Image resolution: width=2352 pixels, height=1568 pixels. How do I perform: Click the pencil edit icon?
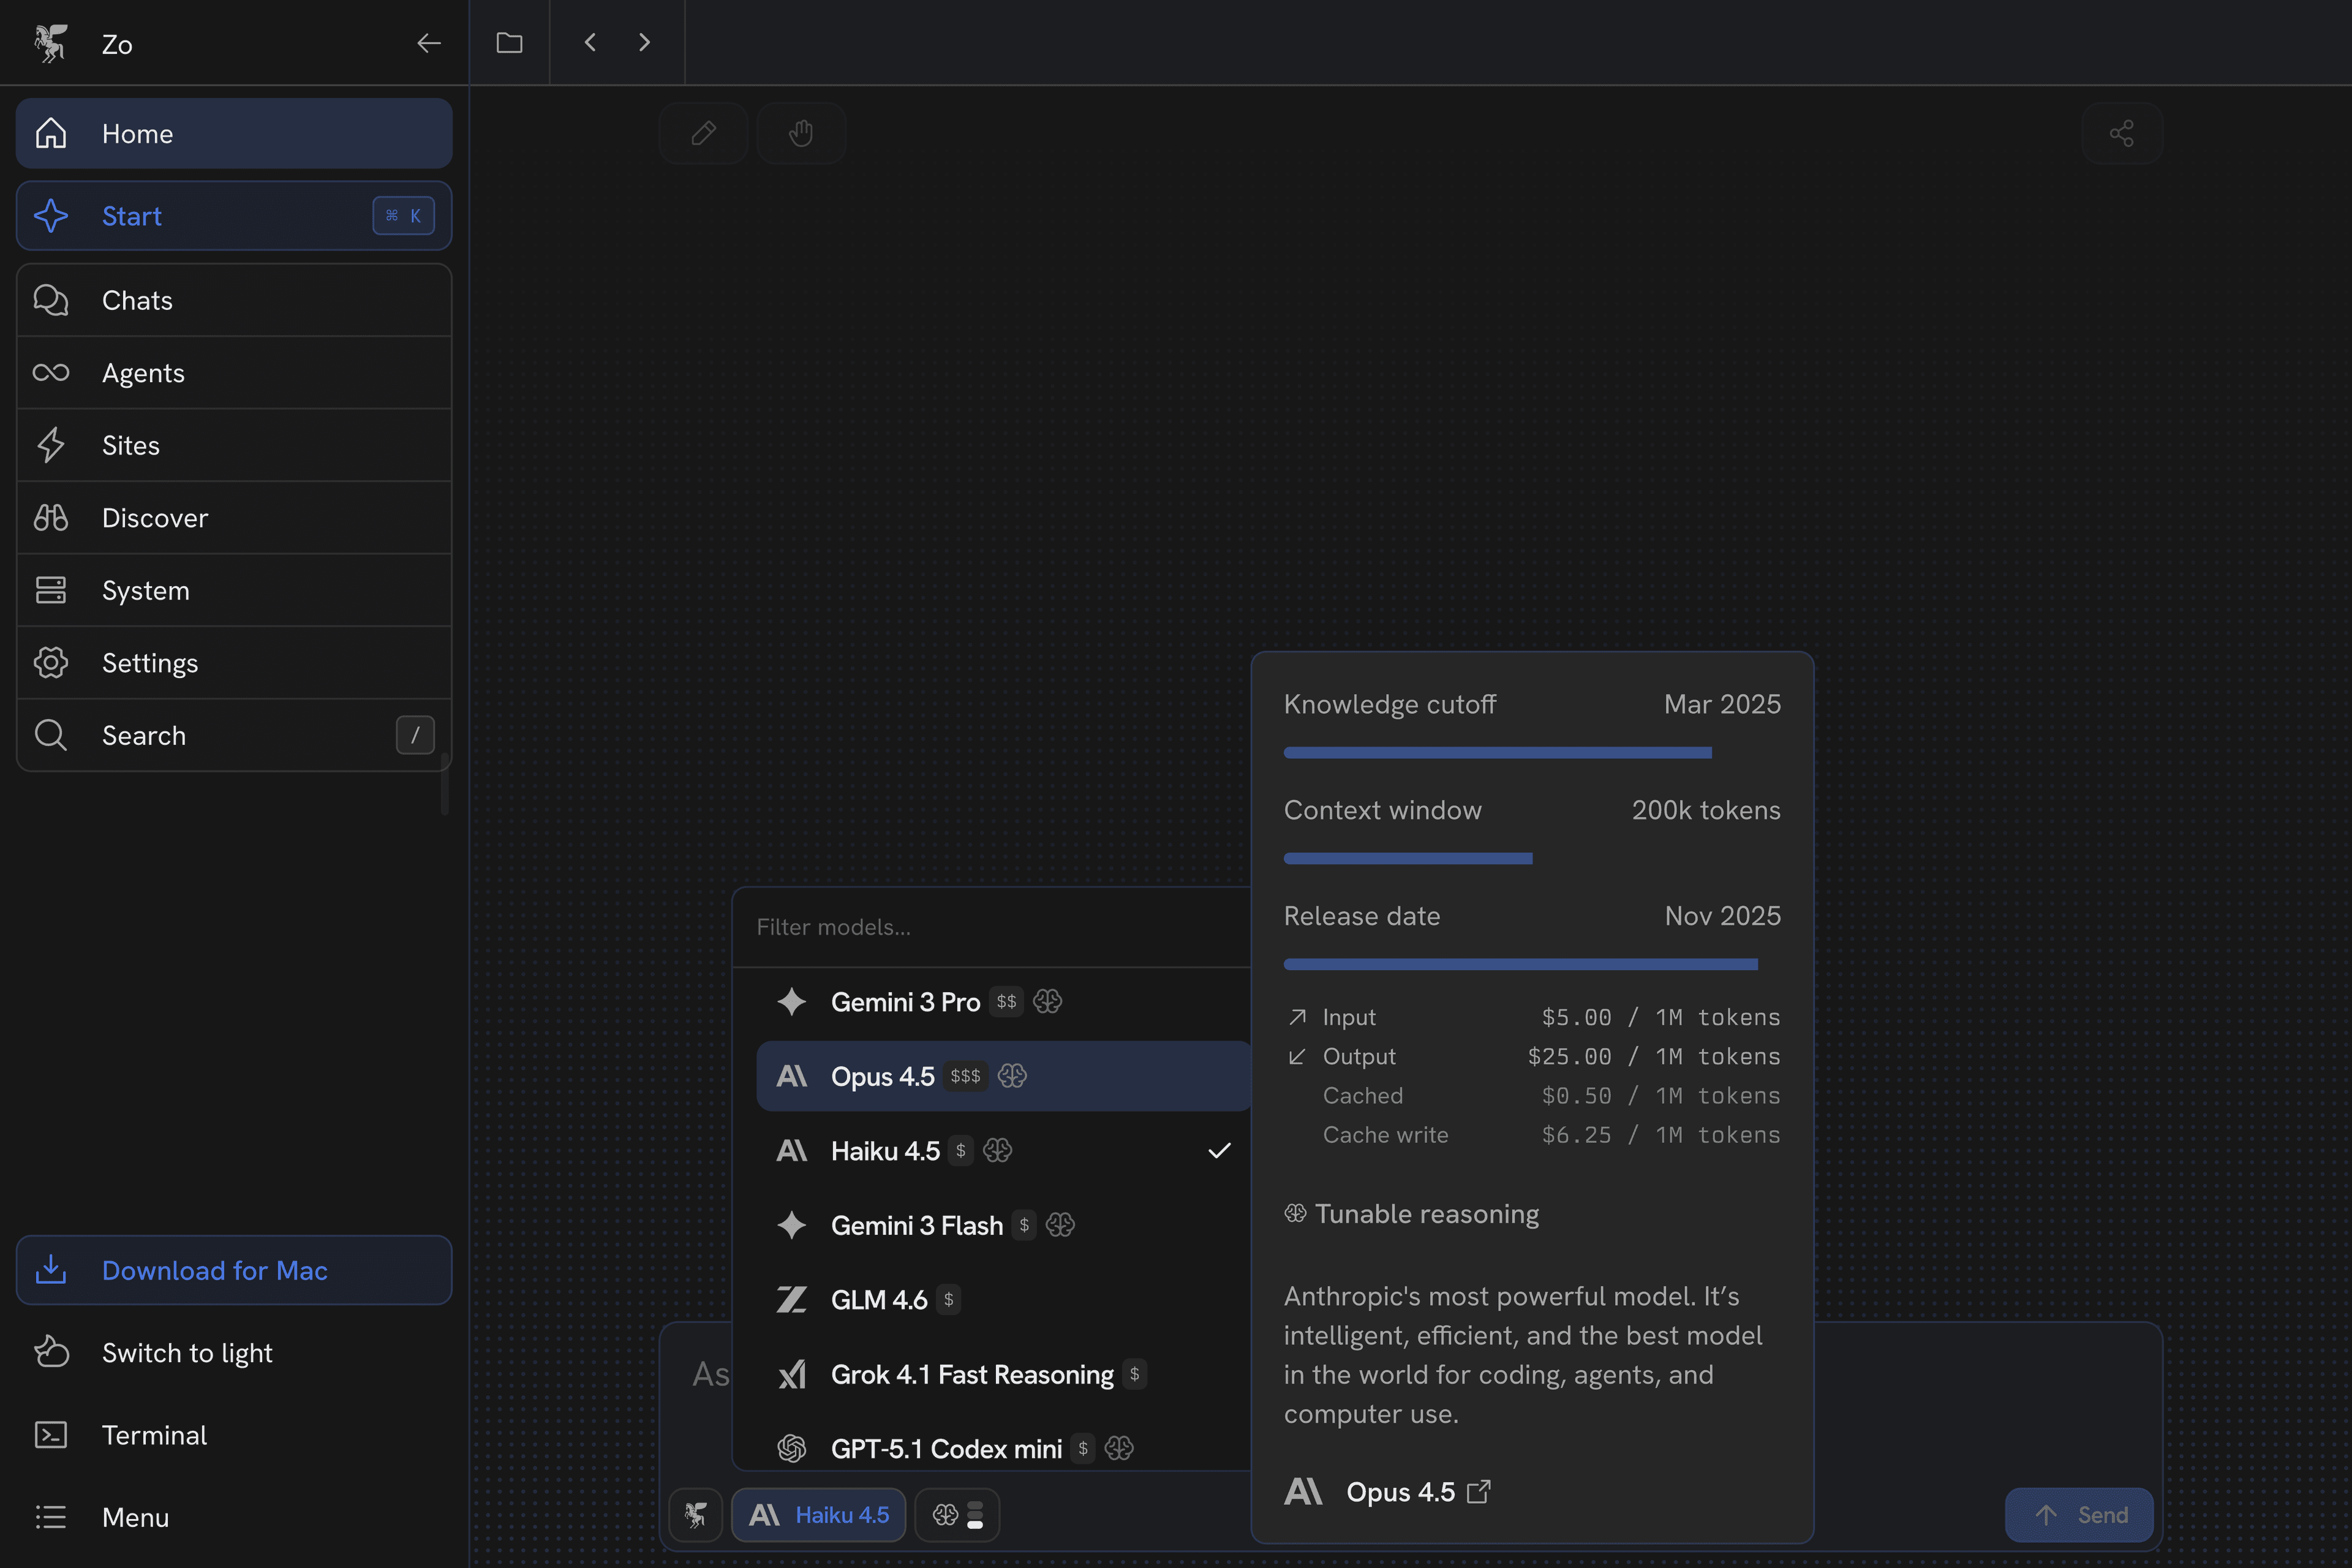click(x=703, y=133)
